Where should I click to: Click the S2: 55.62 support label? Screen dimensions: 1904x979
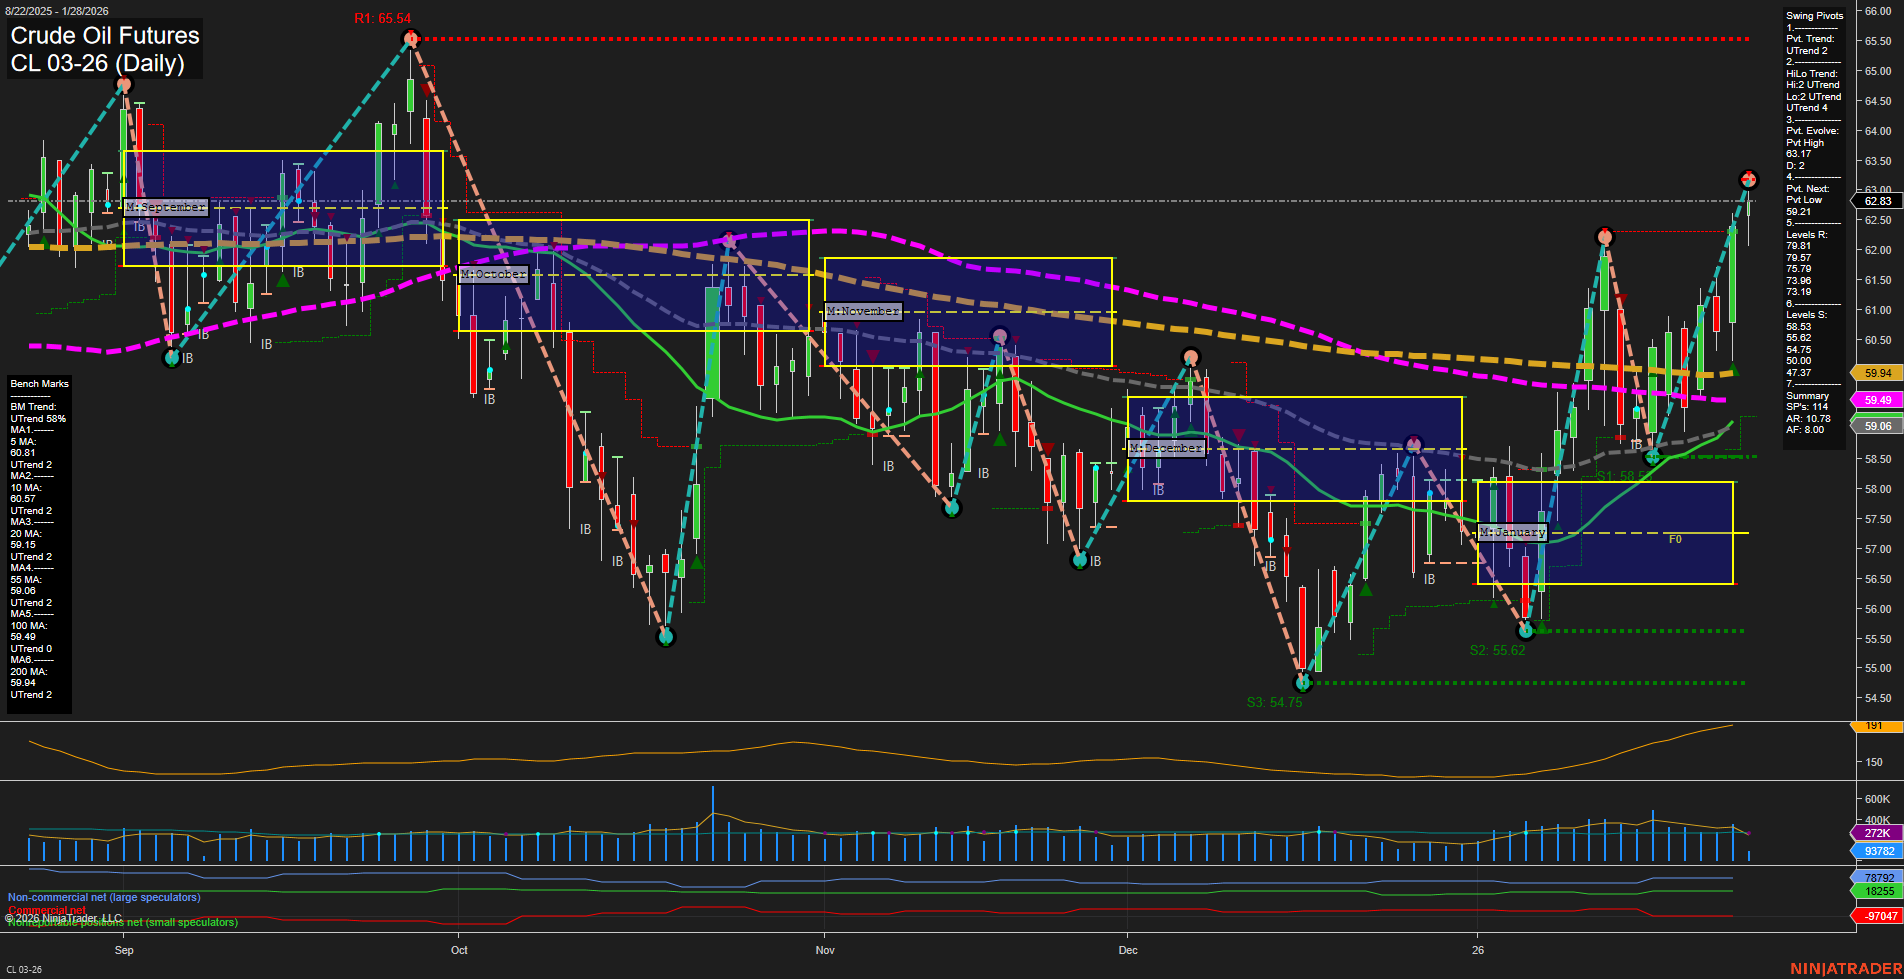(x=1497, y=649)
